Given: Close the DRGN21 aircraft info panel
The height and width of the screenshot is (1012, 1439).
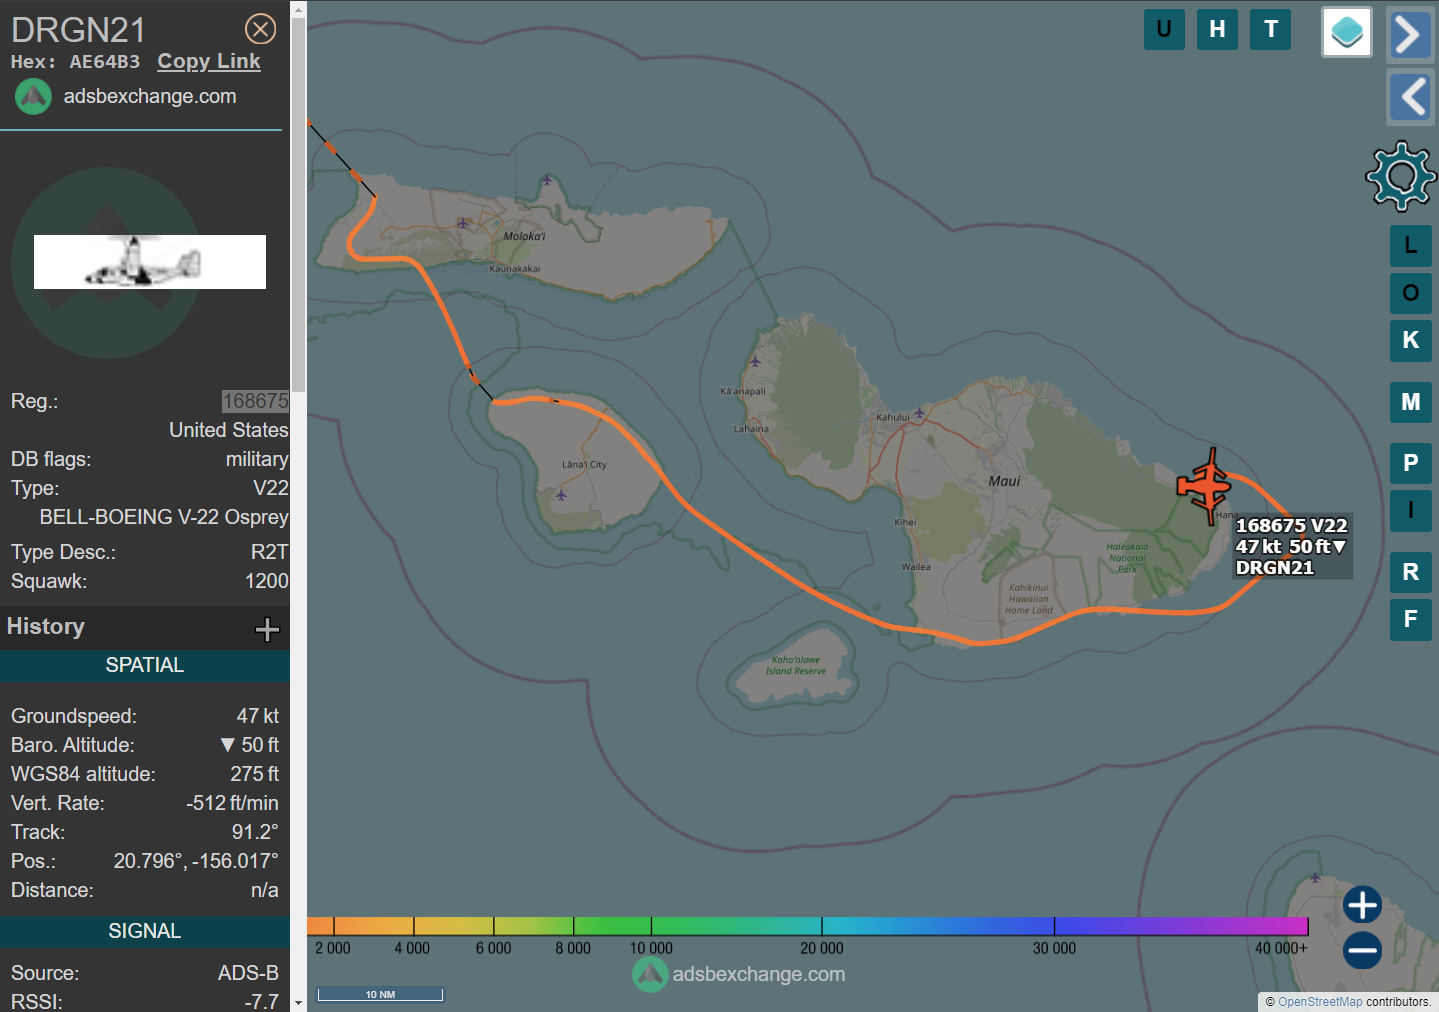Looking at the screenshot, I should [261, 29].
